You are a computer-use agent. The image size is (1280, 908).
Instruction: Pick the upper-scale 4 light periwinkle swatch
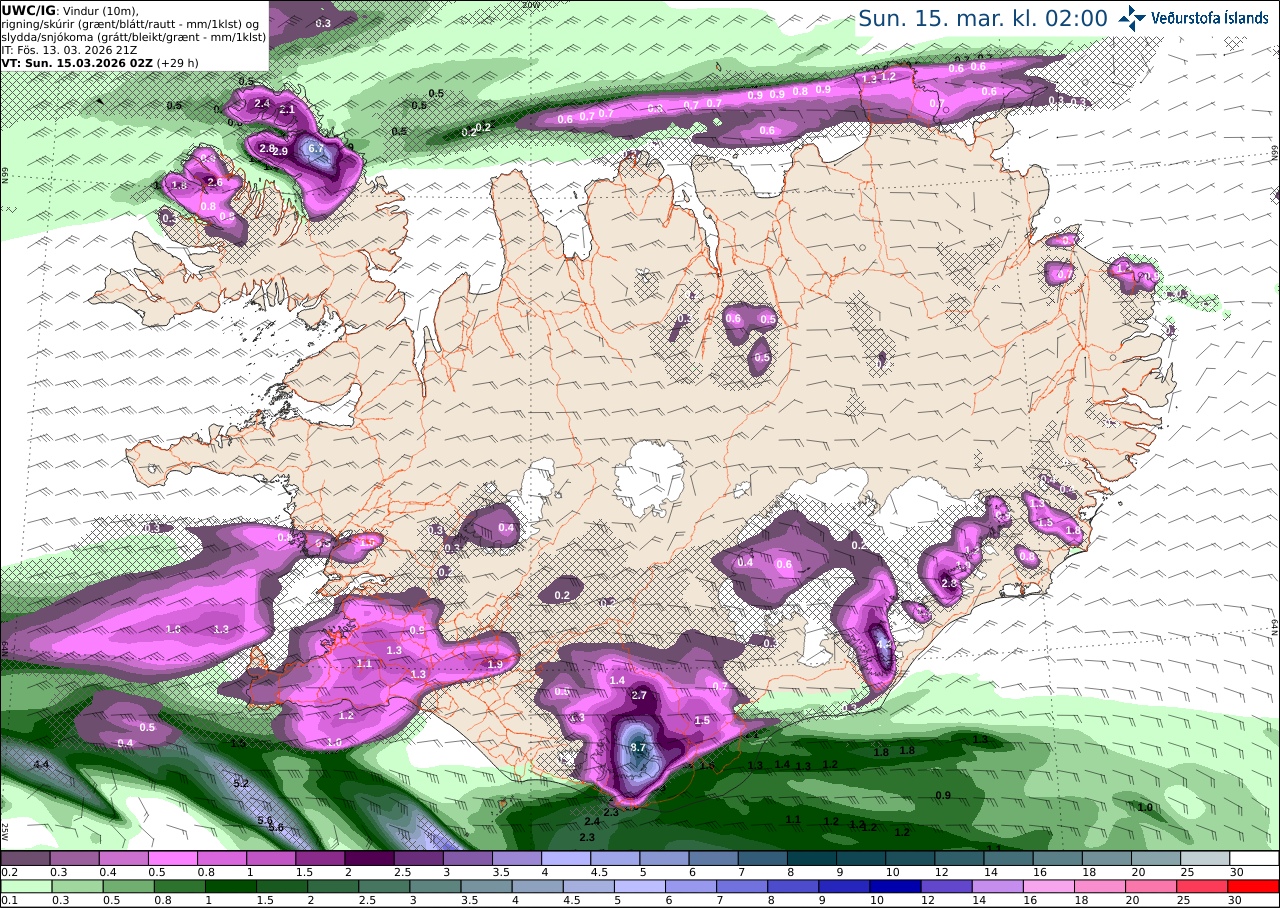pyautogui.click(x=566, y=858)
